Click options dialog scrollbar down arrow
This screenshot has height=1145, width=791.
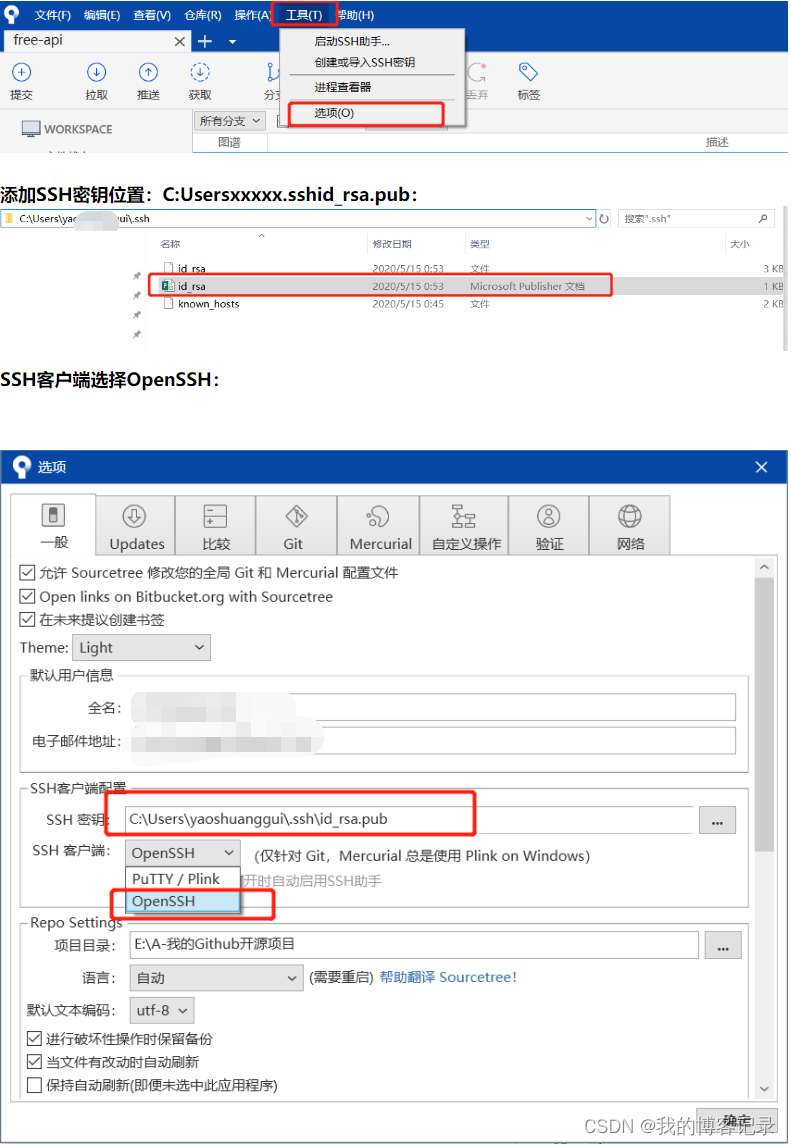point(764,1089)
